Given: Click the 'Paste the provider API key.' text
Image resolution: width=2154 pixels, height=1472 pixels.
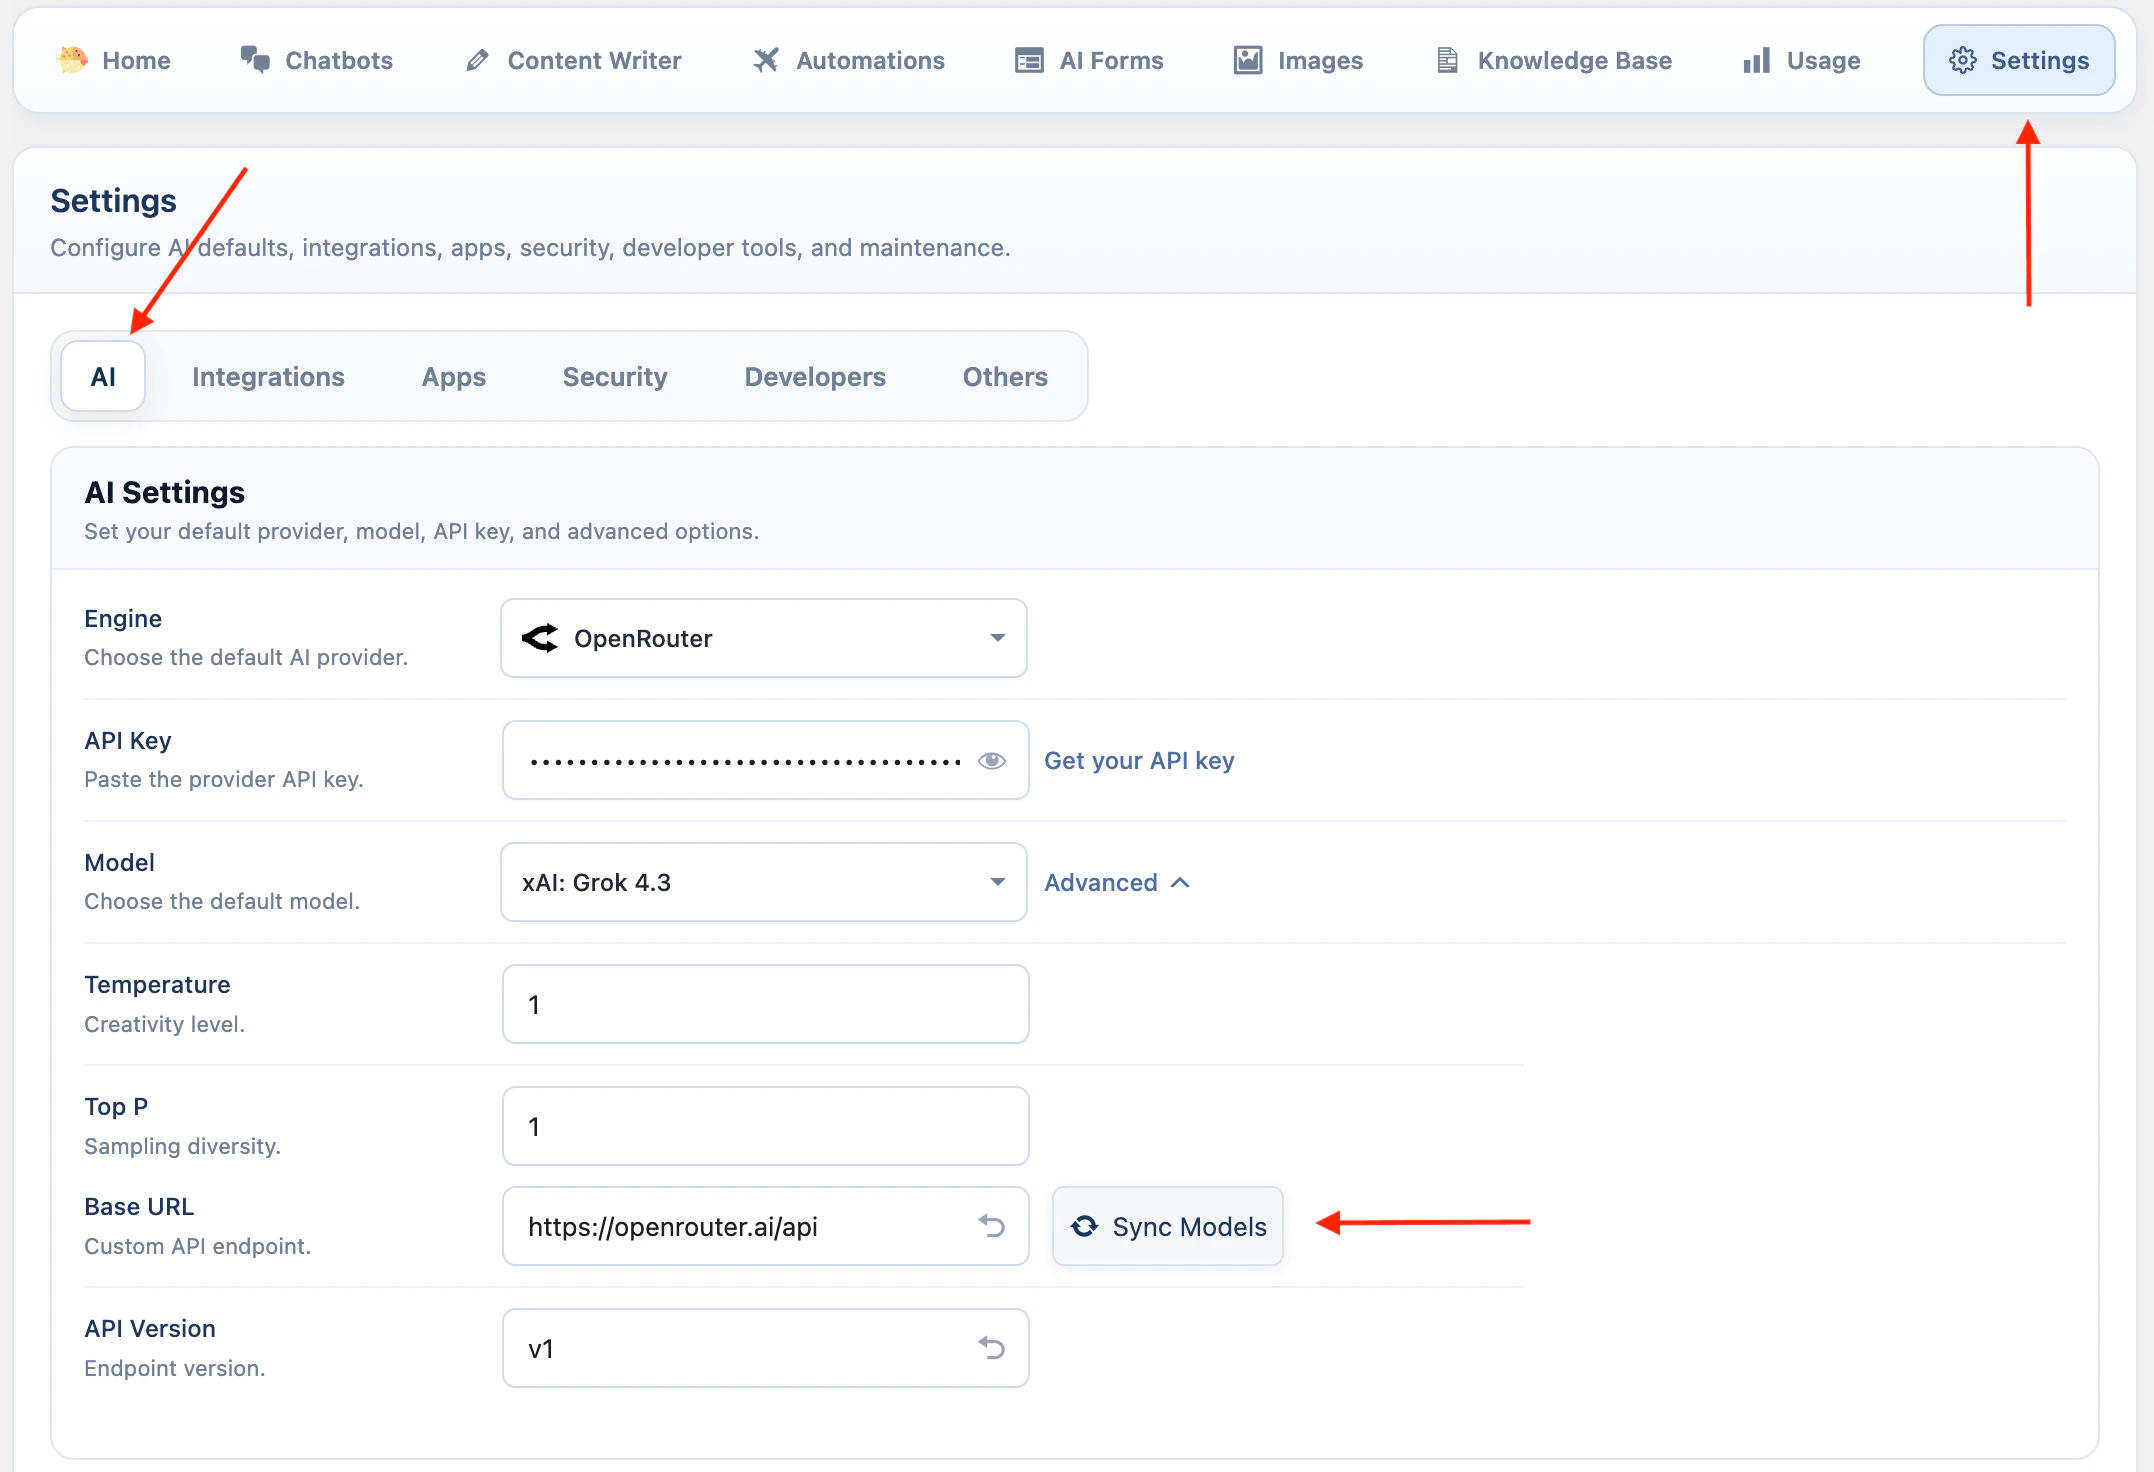Looking at the screenshot, I should pos(223,779).
